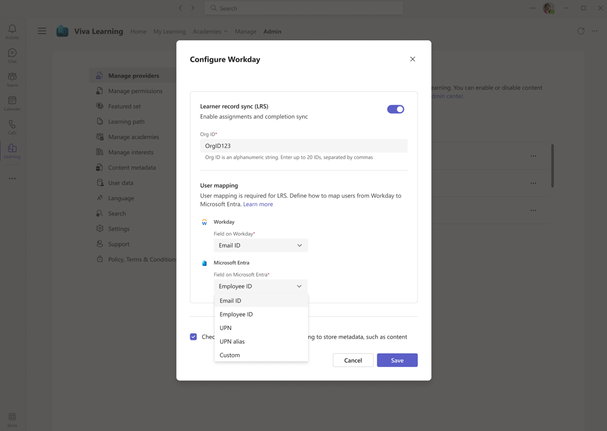The height and width of the screenshot is (431, 607).
Task: Open title bar settings and more ellipsis
Action: (532, 8)
